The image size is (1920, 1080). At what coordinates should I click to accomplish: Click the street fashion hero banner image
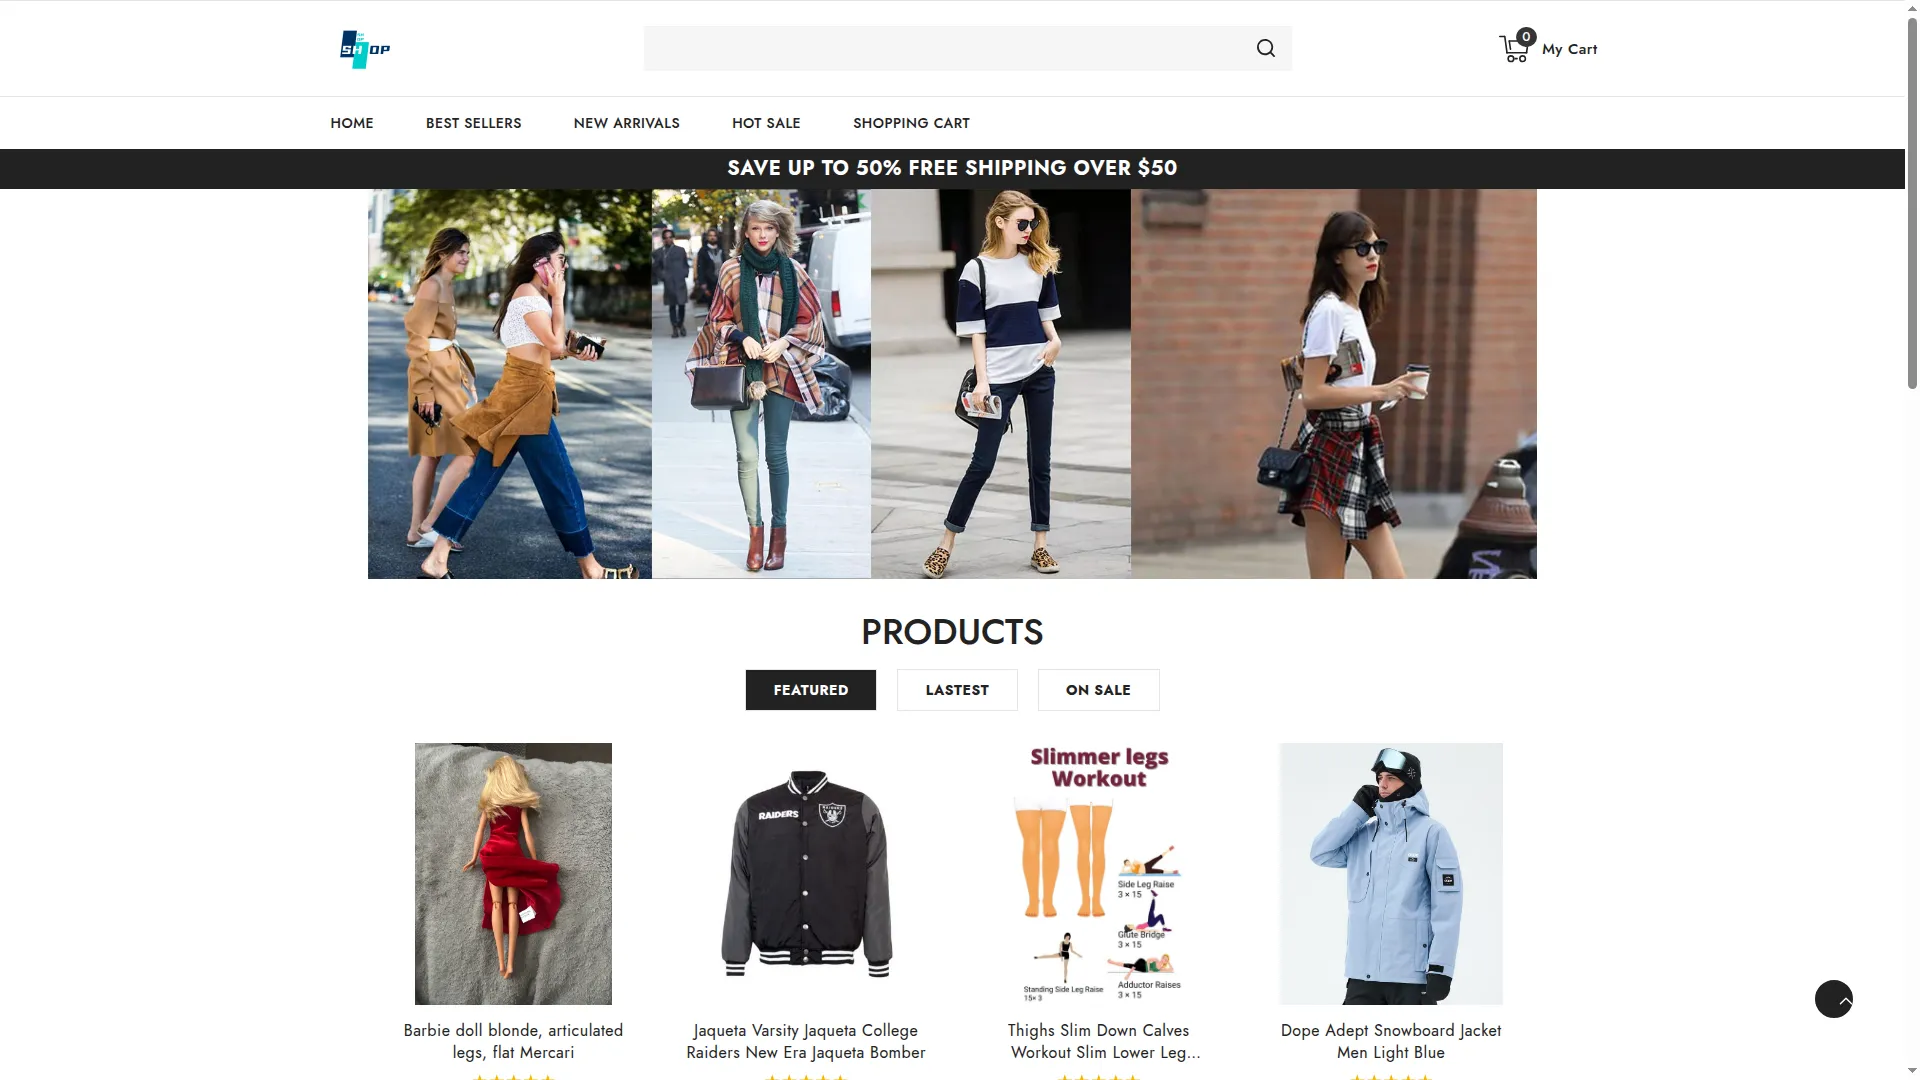tap(952, 384)
